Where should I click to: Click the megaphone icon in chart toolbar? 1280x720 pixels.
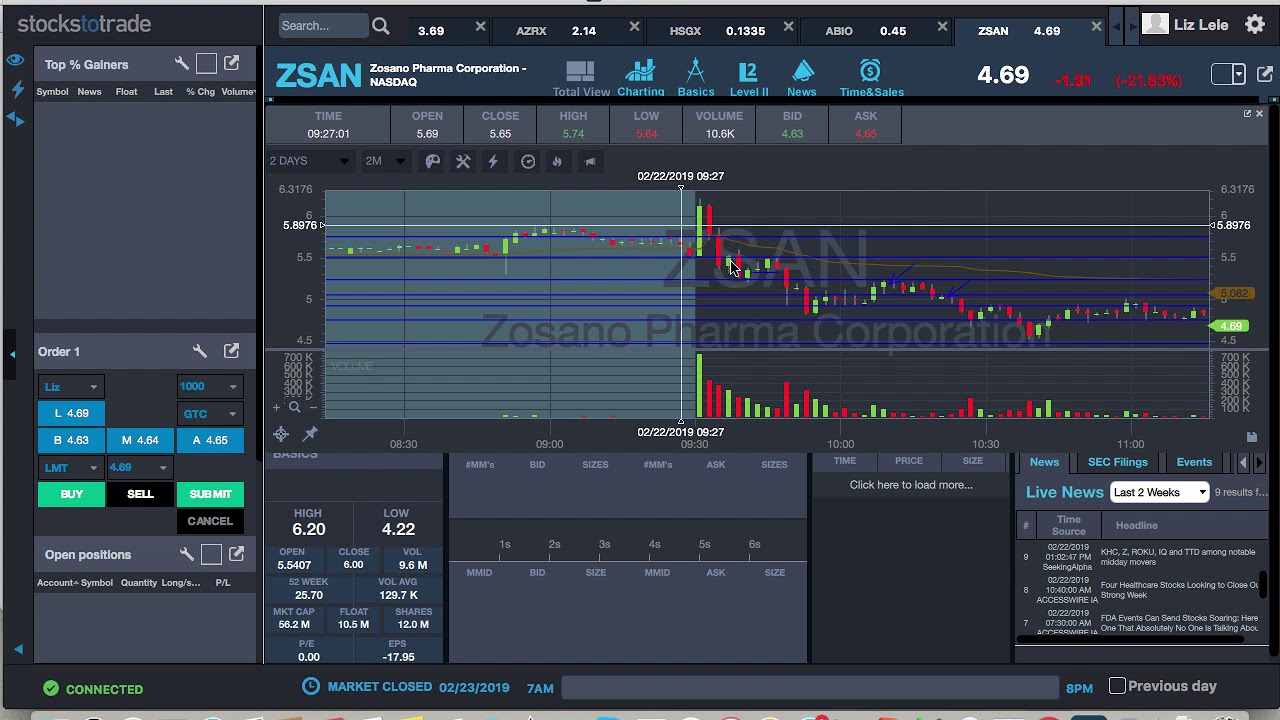click(590, 161)
